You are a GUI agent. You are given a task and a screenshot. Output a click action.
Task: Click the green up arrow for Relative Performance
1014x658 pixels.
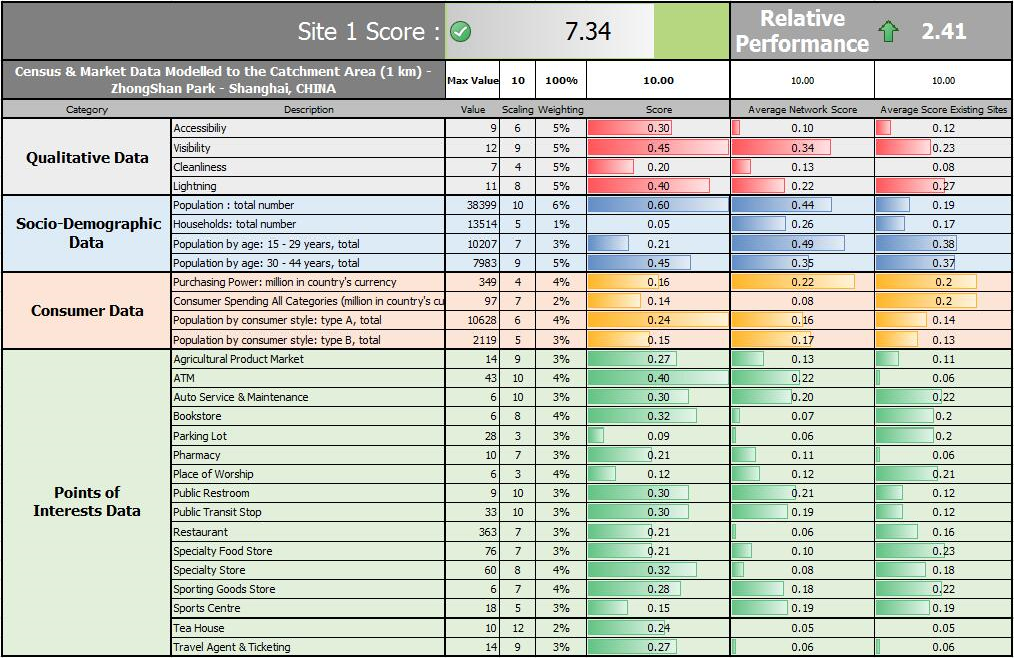click(x=889, y=30)
